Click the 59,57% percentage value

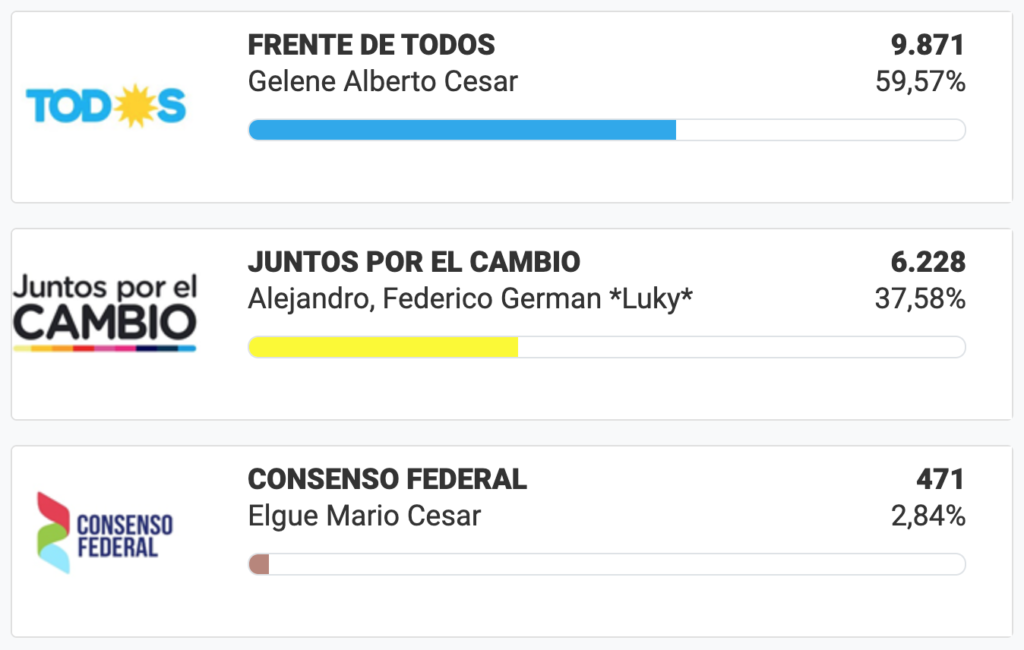click(920, 82)
